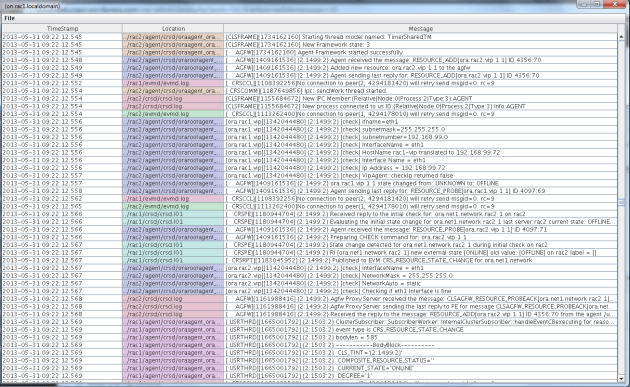Select 'Agfw Proxy Server received the message' row

(x=420, y=299)
